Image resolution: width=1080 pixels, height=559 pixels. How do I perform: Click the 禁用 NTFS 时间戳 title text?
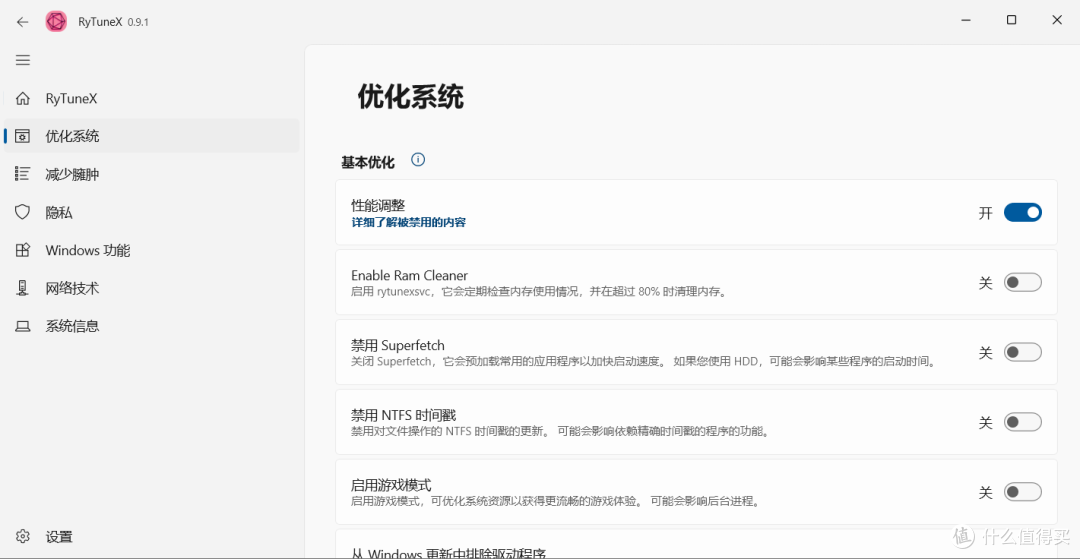coord(403,415)
